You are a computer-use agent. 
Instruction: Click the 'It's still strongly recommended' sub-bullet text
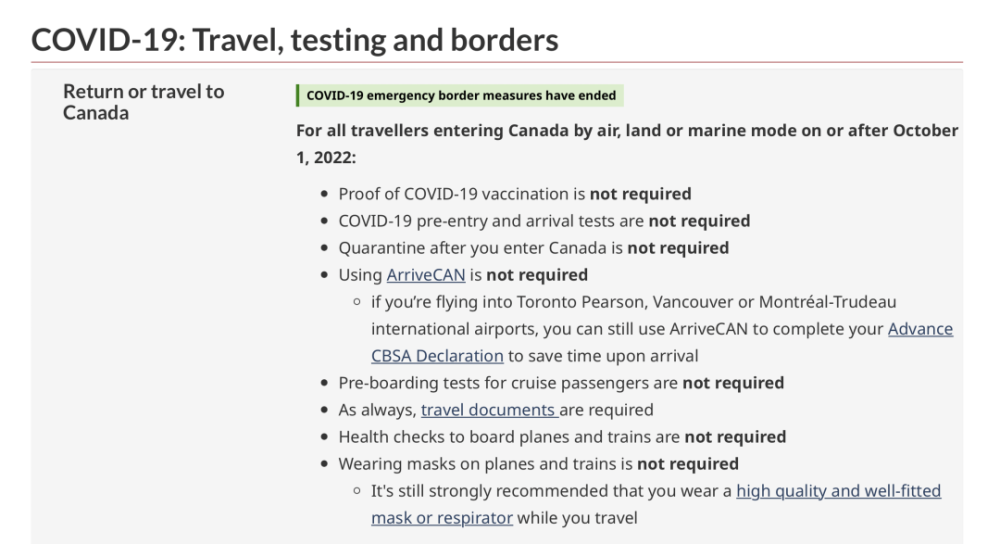552,491
